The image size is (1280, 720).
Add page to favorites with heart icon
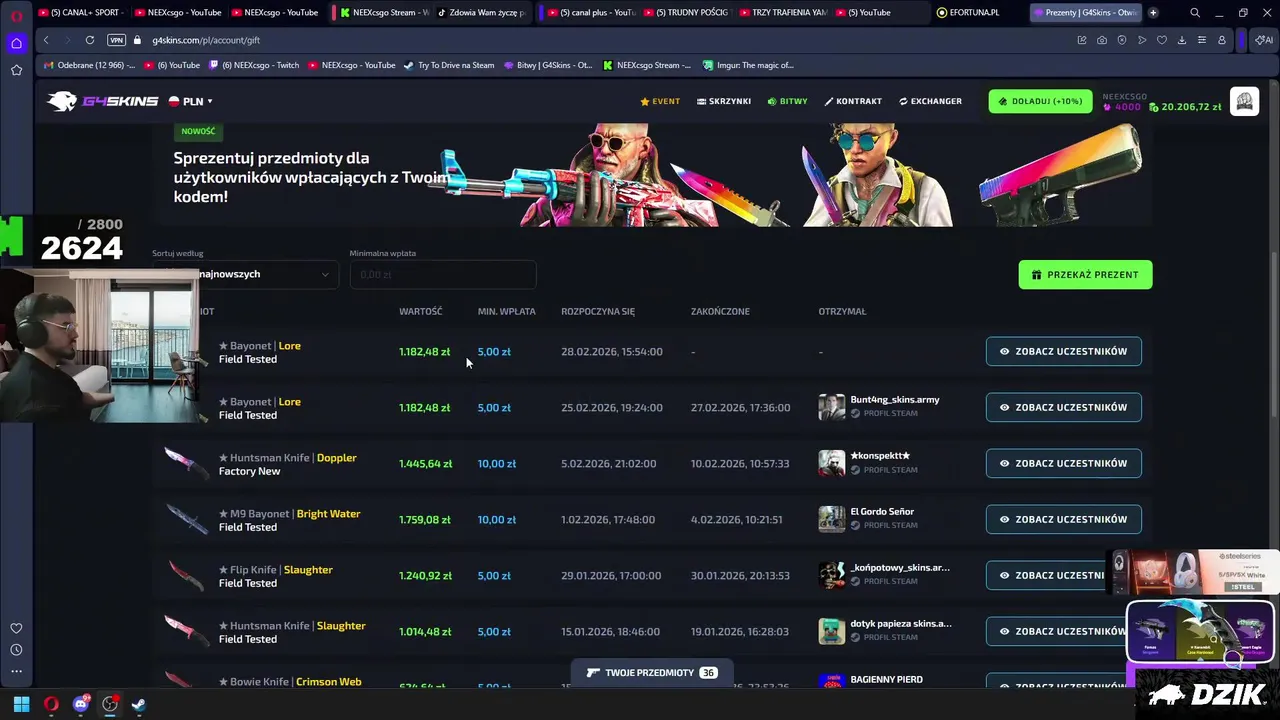(1162, 40)
